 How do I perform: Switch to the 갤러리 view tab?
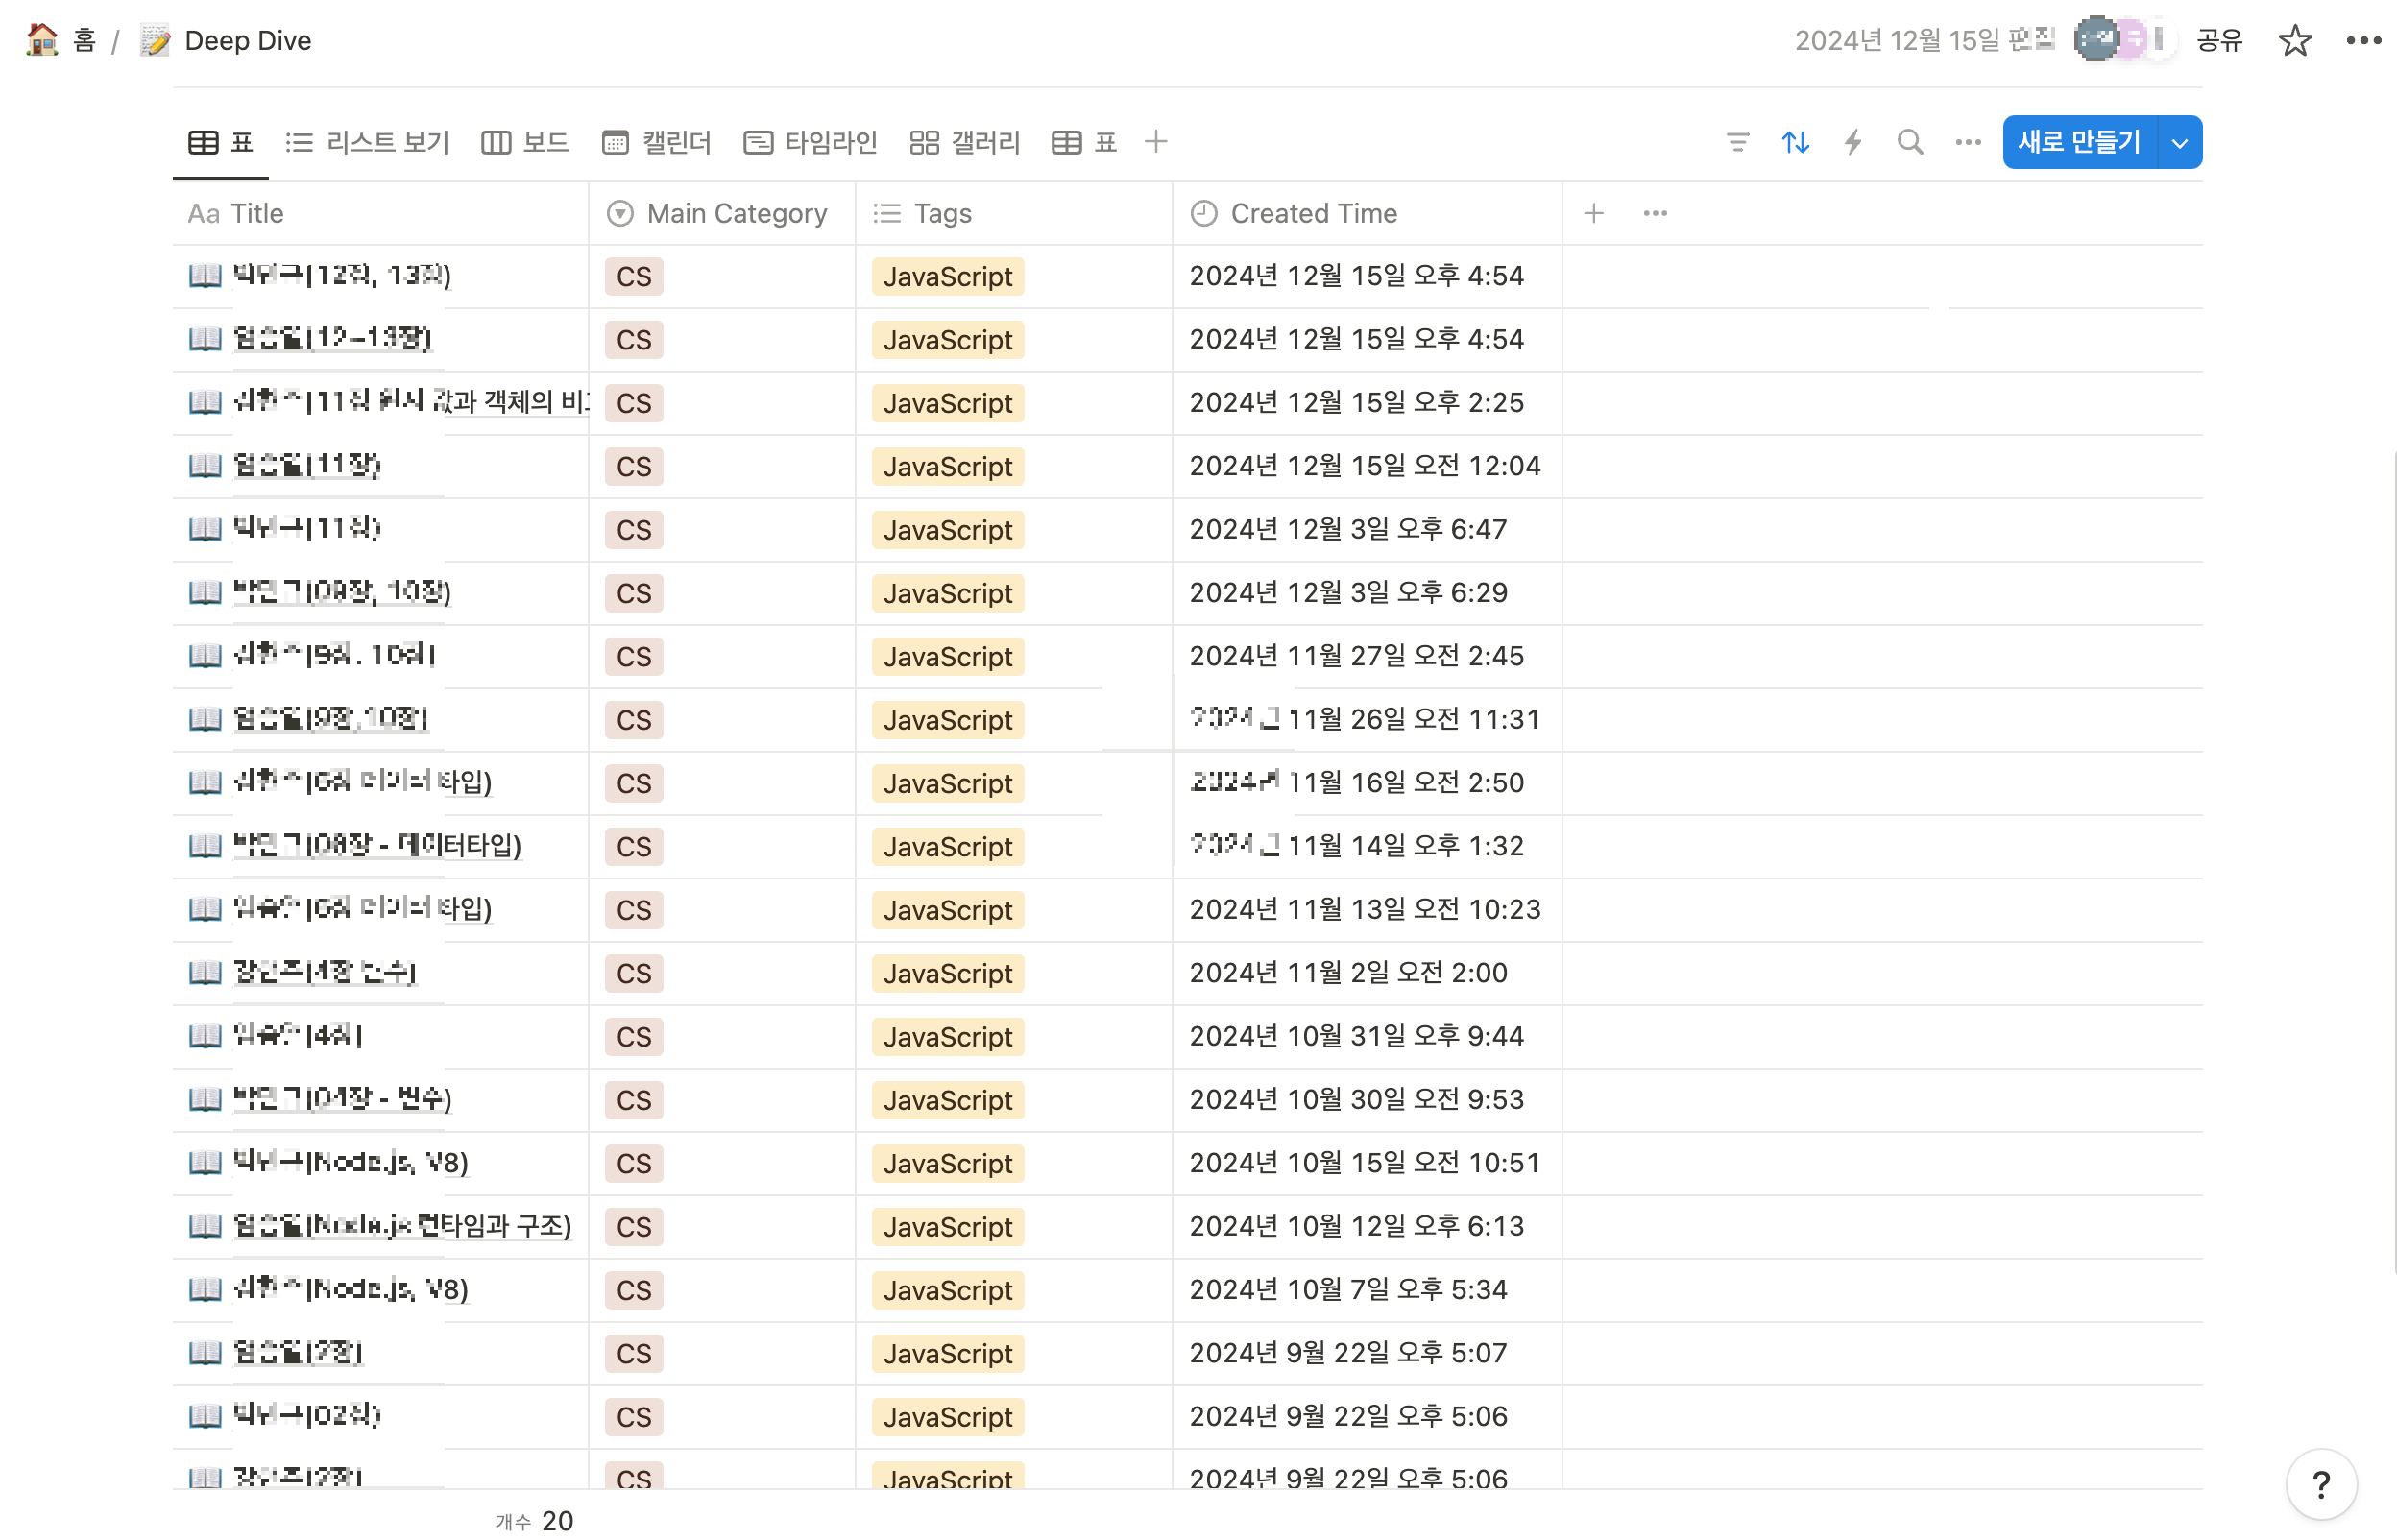pos(964,142)
